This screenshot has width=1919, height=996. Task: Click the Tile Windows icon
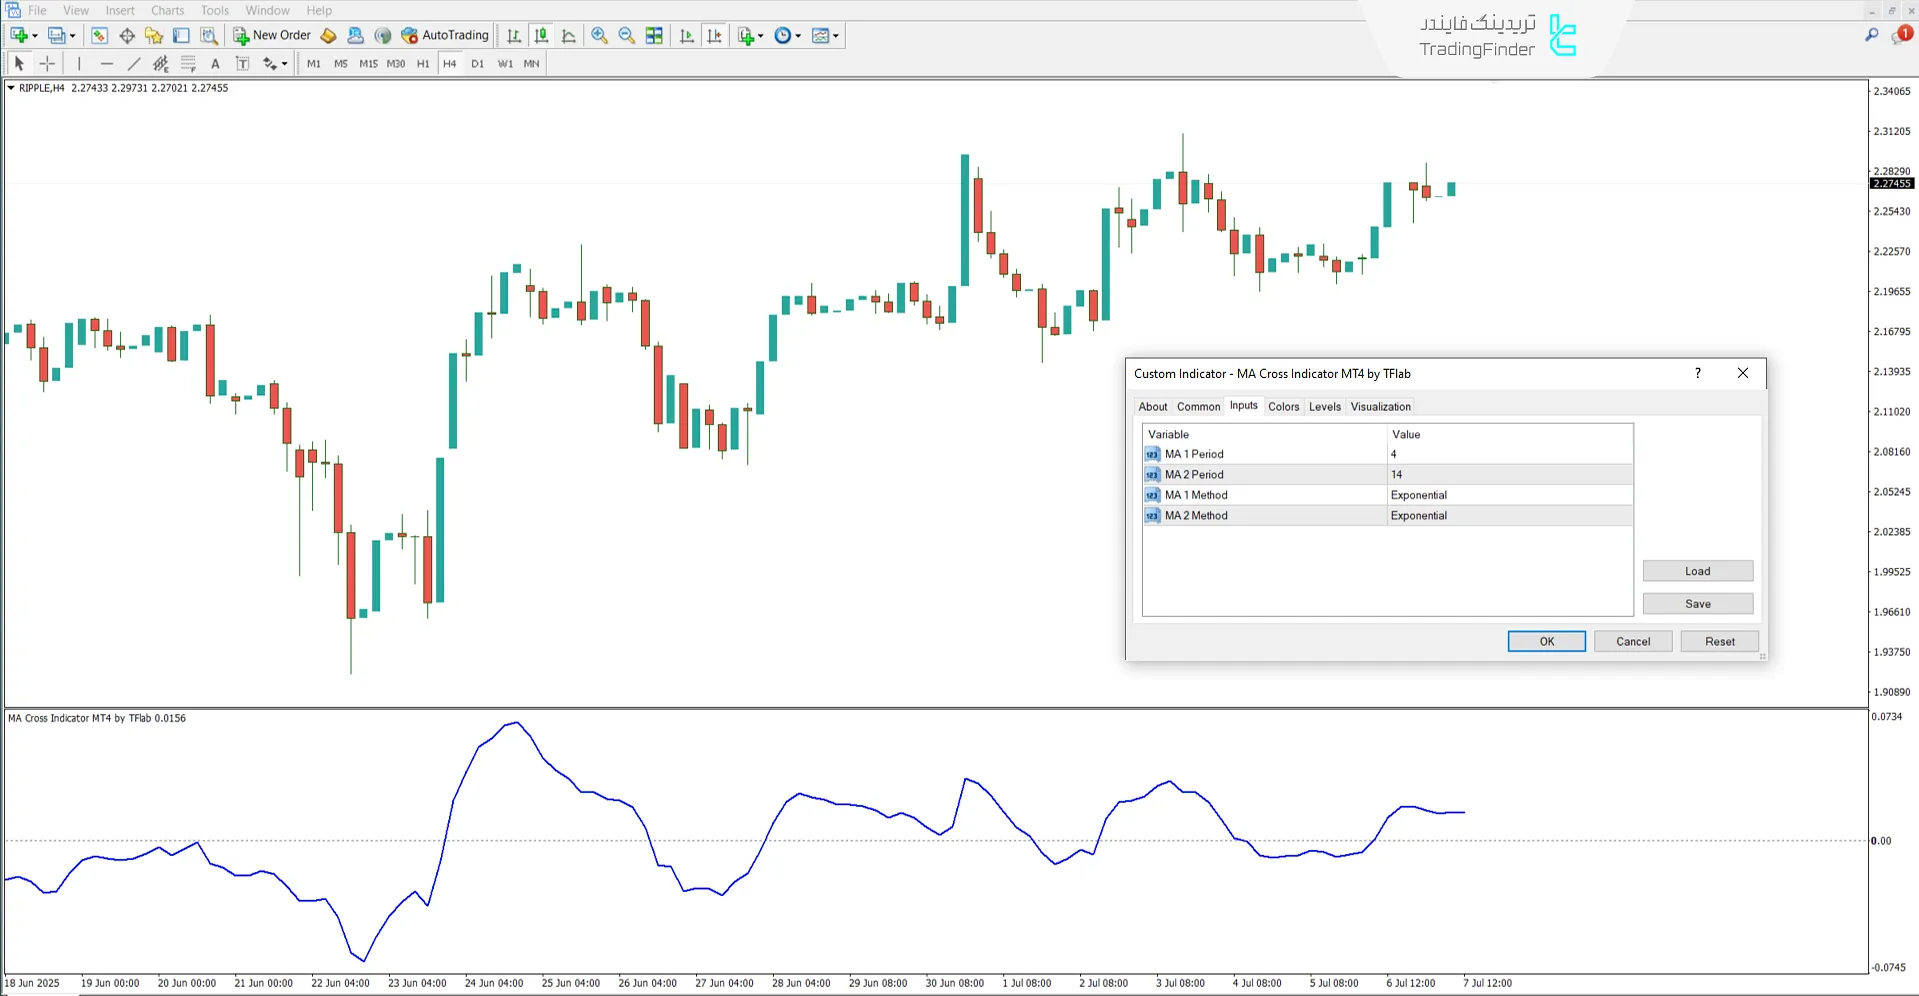tap(654, 35)
